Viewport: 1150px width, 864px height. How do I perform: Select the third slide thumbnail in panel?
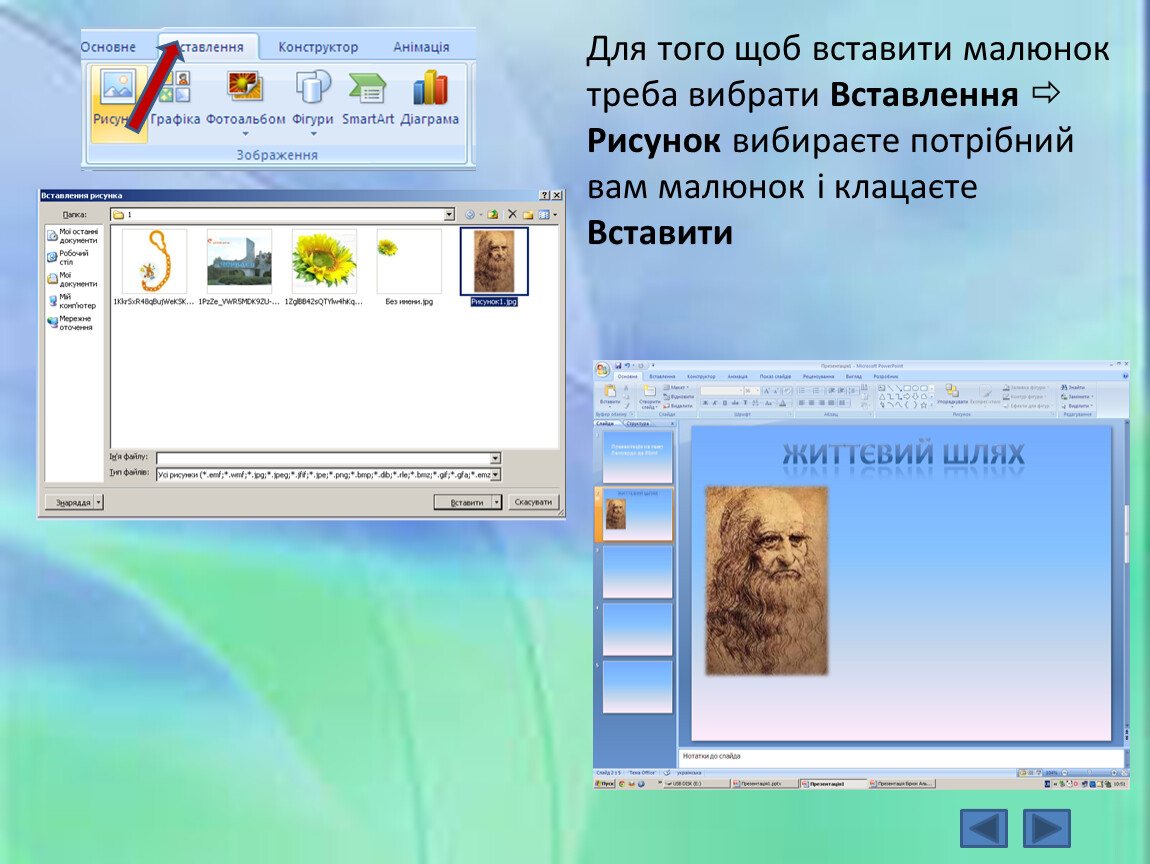[x=637, y=571]
